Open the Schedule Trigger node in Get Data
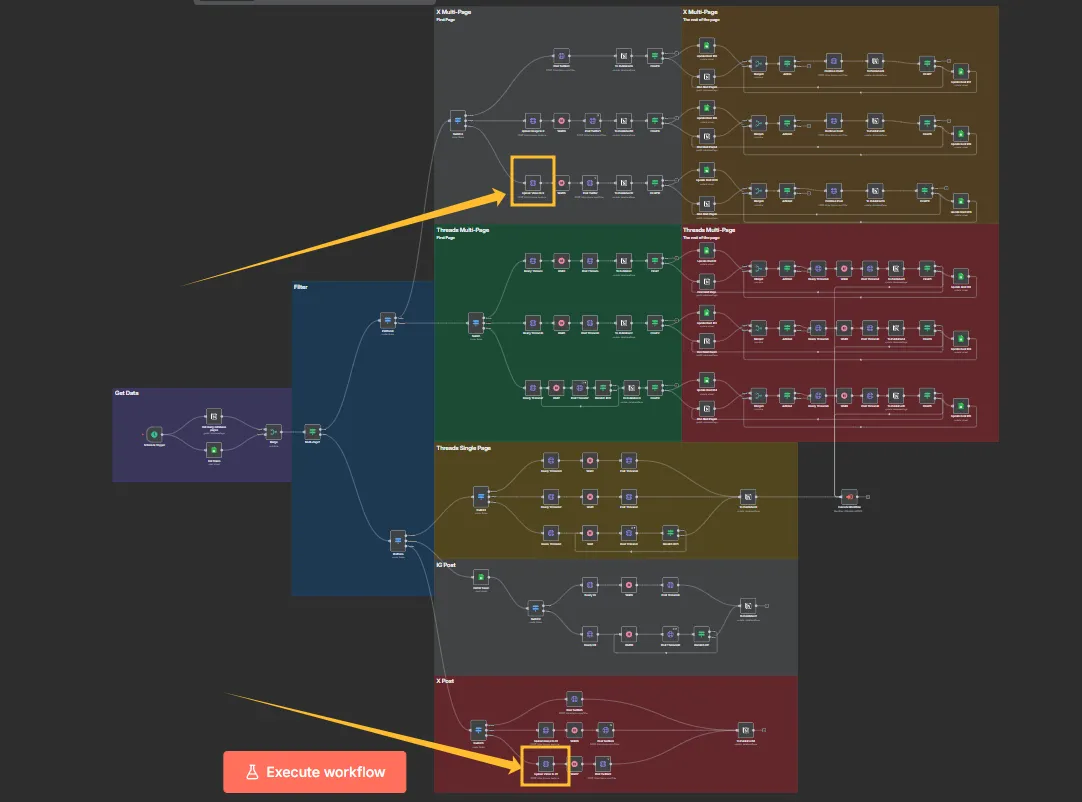The width and height of the screenshot is (1082, 802). tap(154, 434)
